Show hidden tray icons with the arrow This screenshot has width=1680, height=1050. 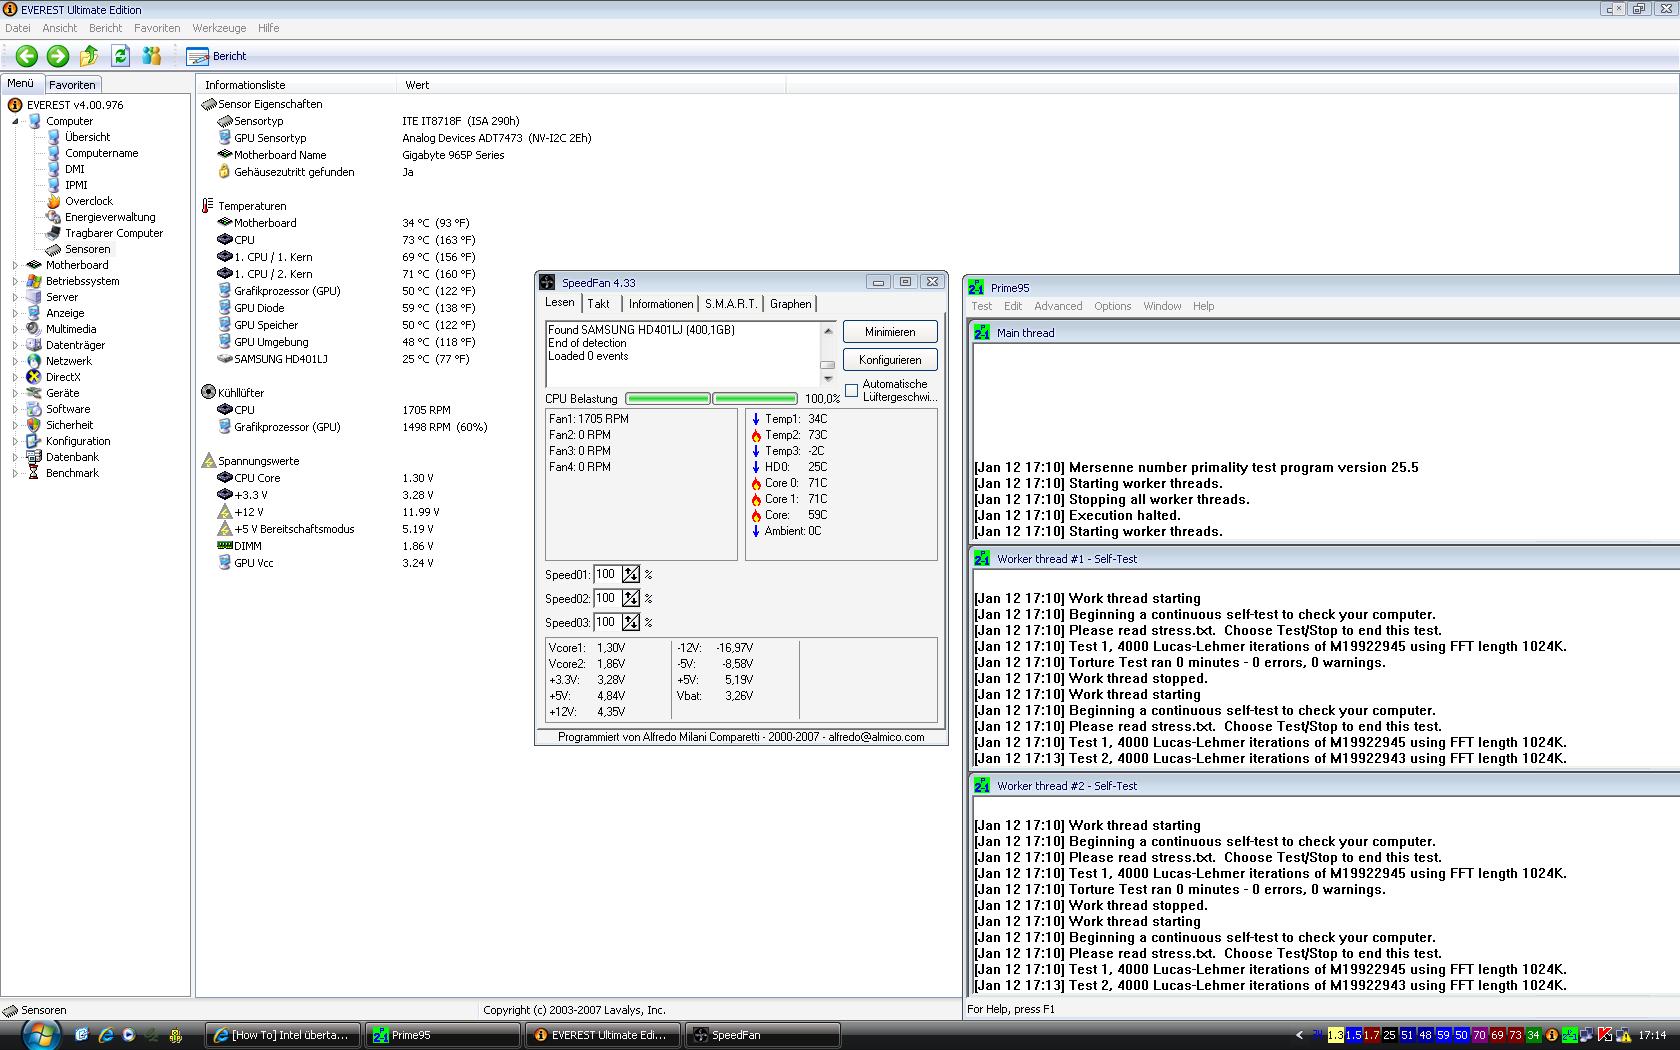tap(1299, 1035)
